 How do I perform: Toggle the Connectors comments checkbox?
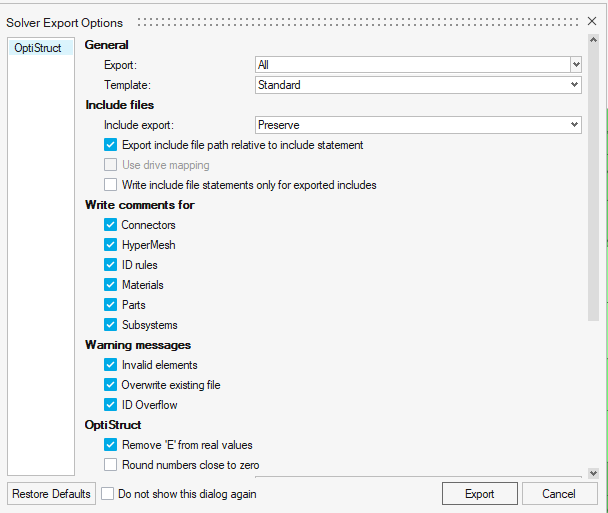click(111, 225)
